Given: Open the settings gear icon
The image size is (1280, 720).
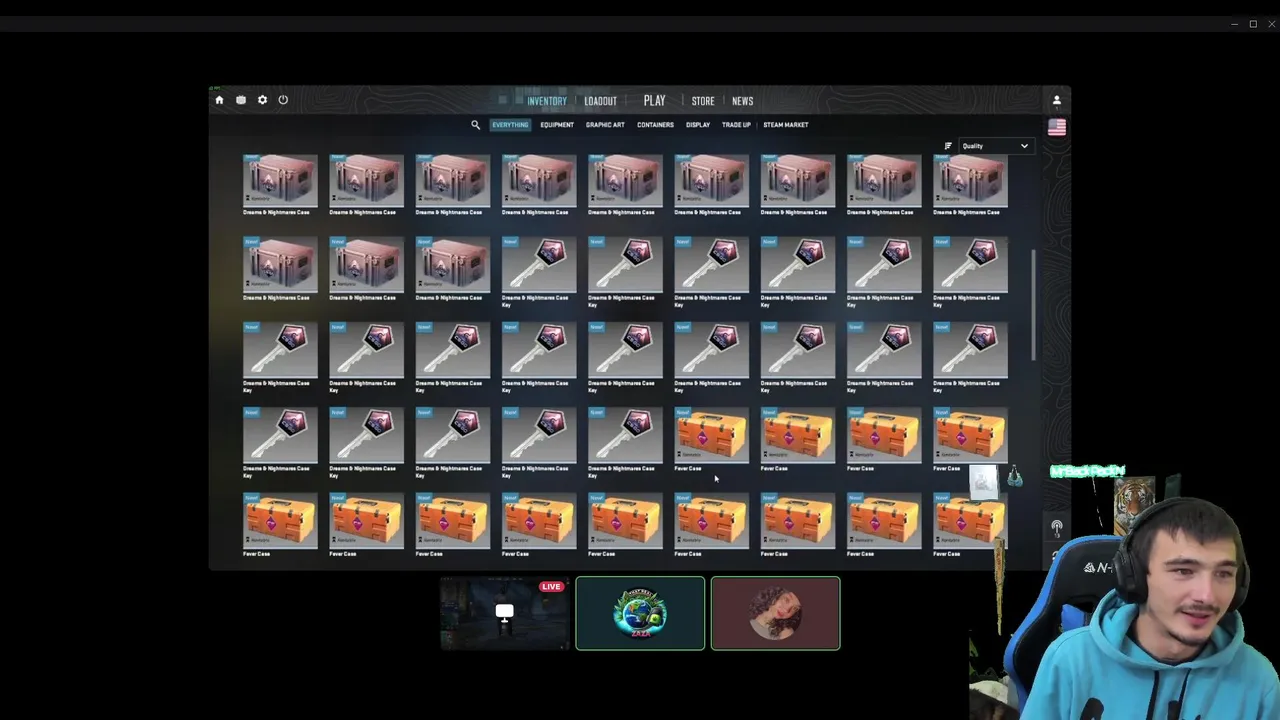Looking at the screenshot, I should (x=262, y=100).
